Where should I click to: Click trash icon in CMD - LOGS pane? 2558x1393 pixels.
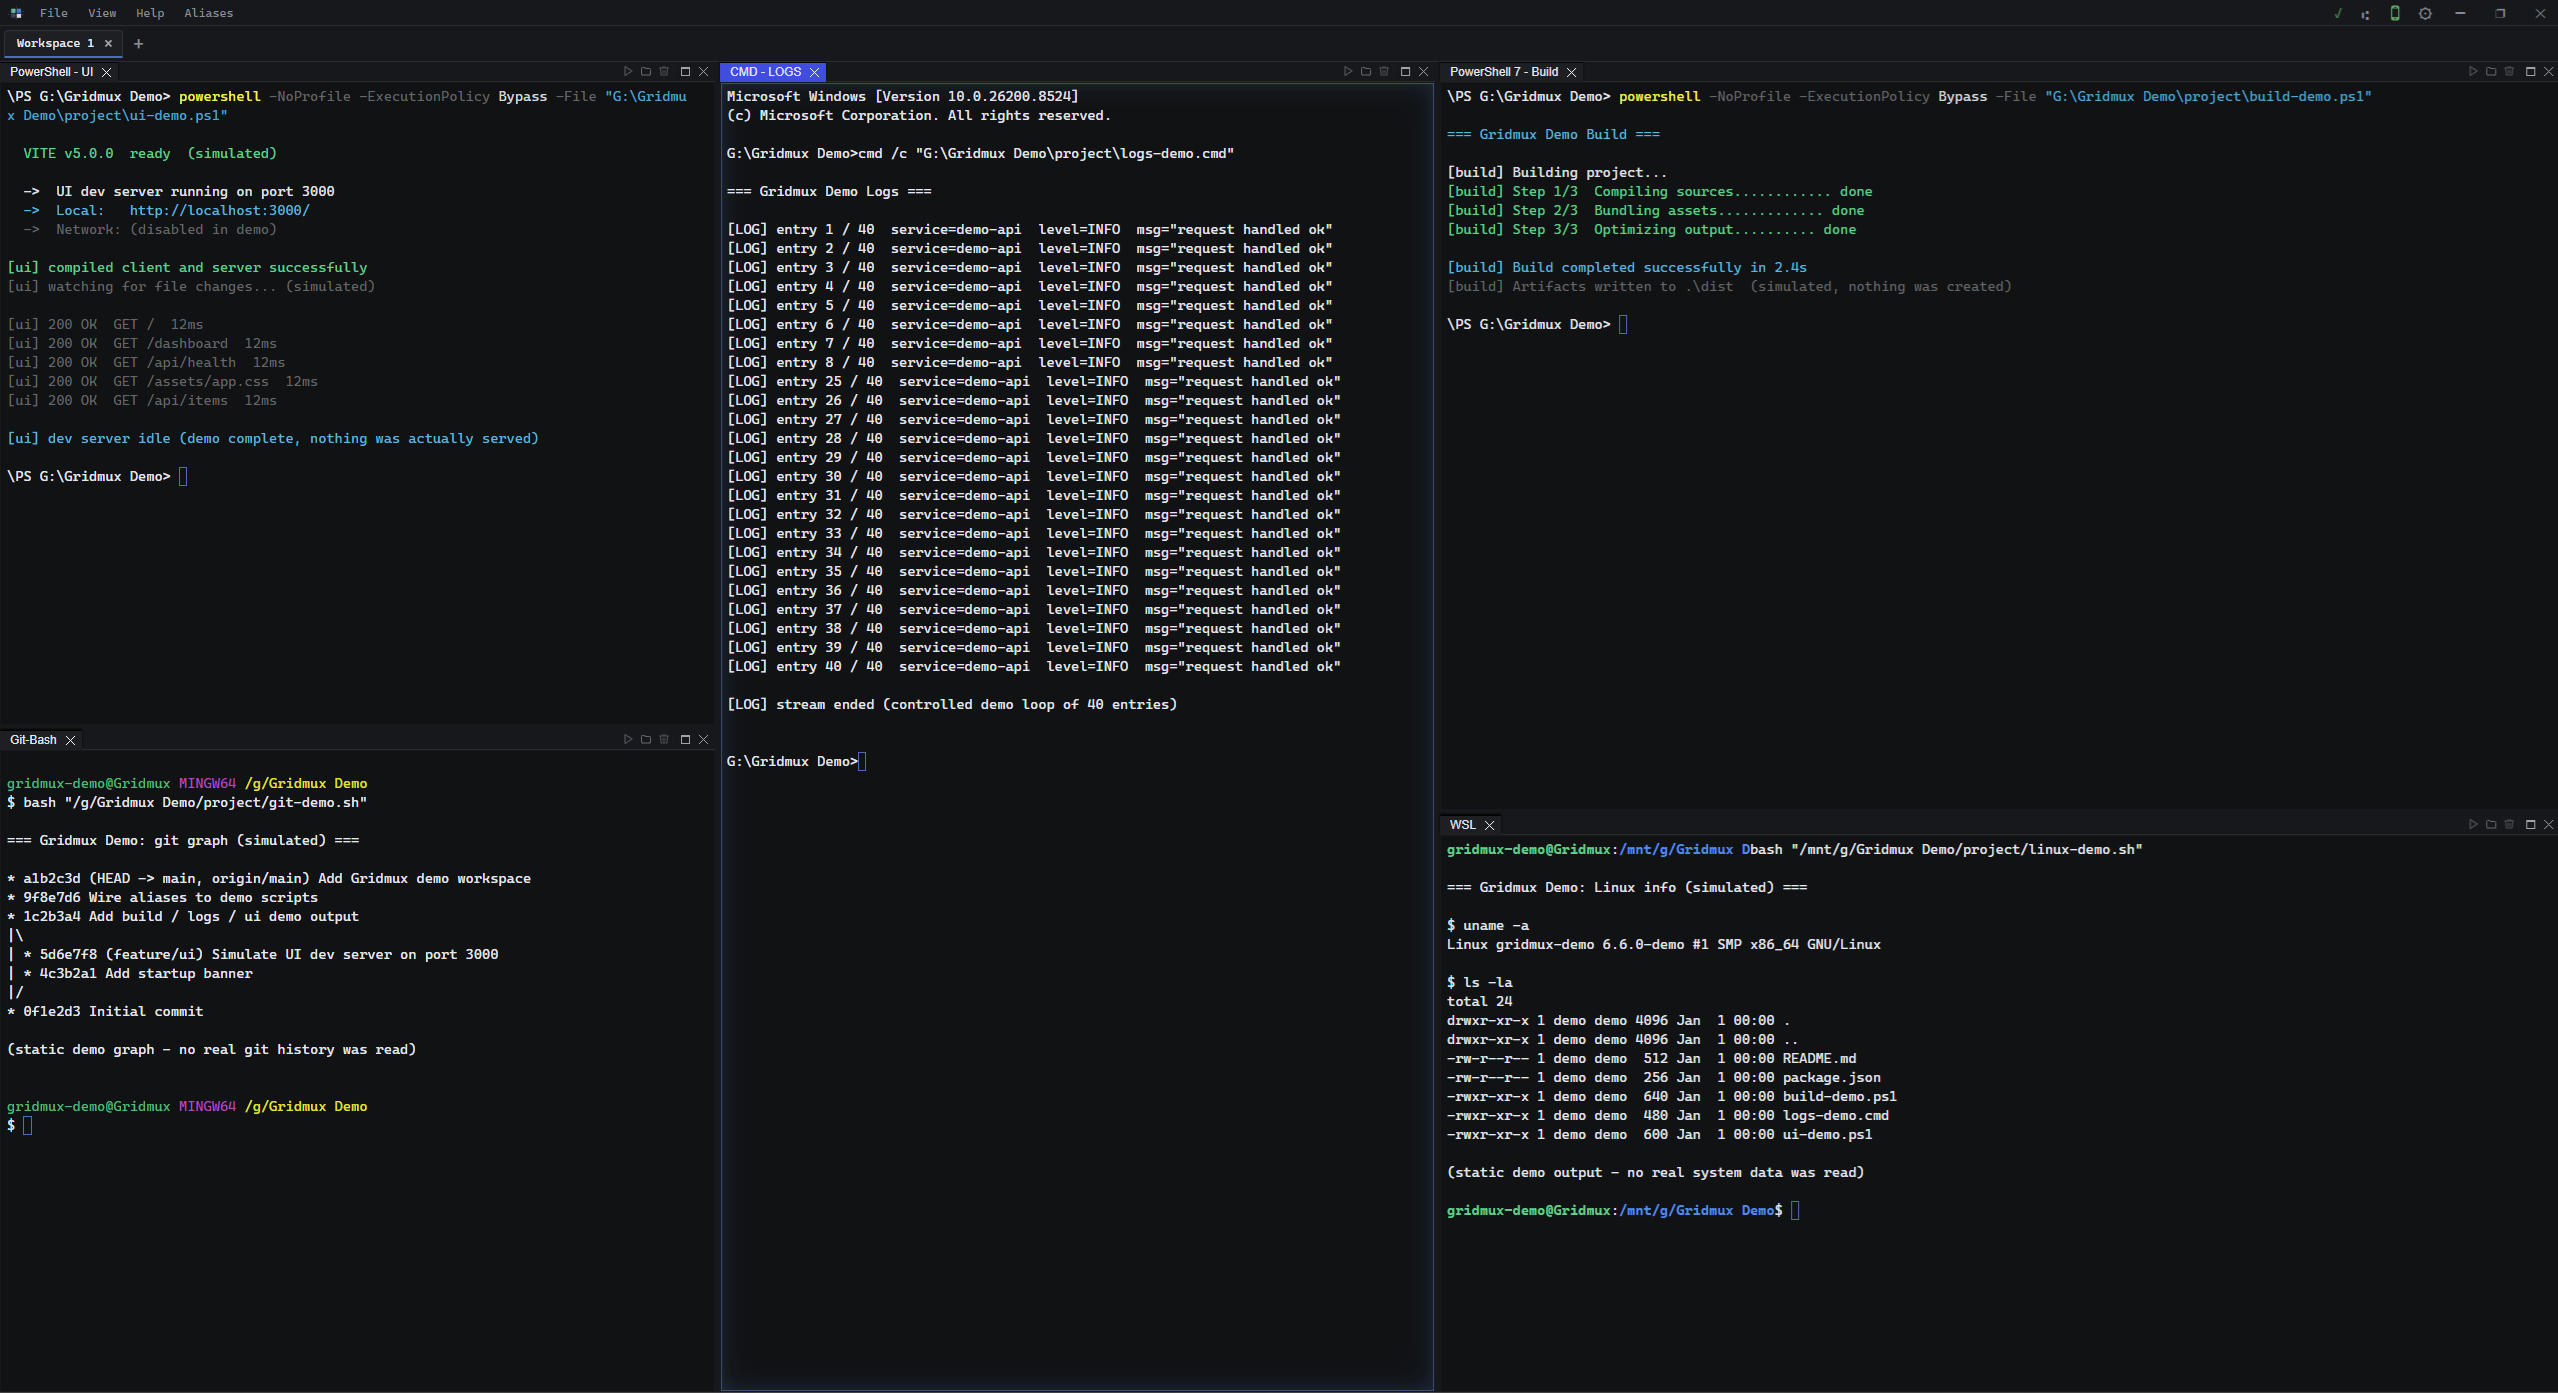(x=1384, y=72)
